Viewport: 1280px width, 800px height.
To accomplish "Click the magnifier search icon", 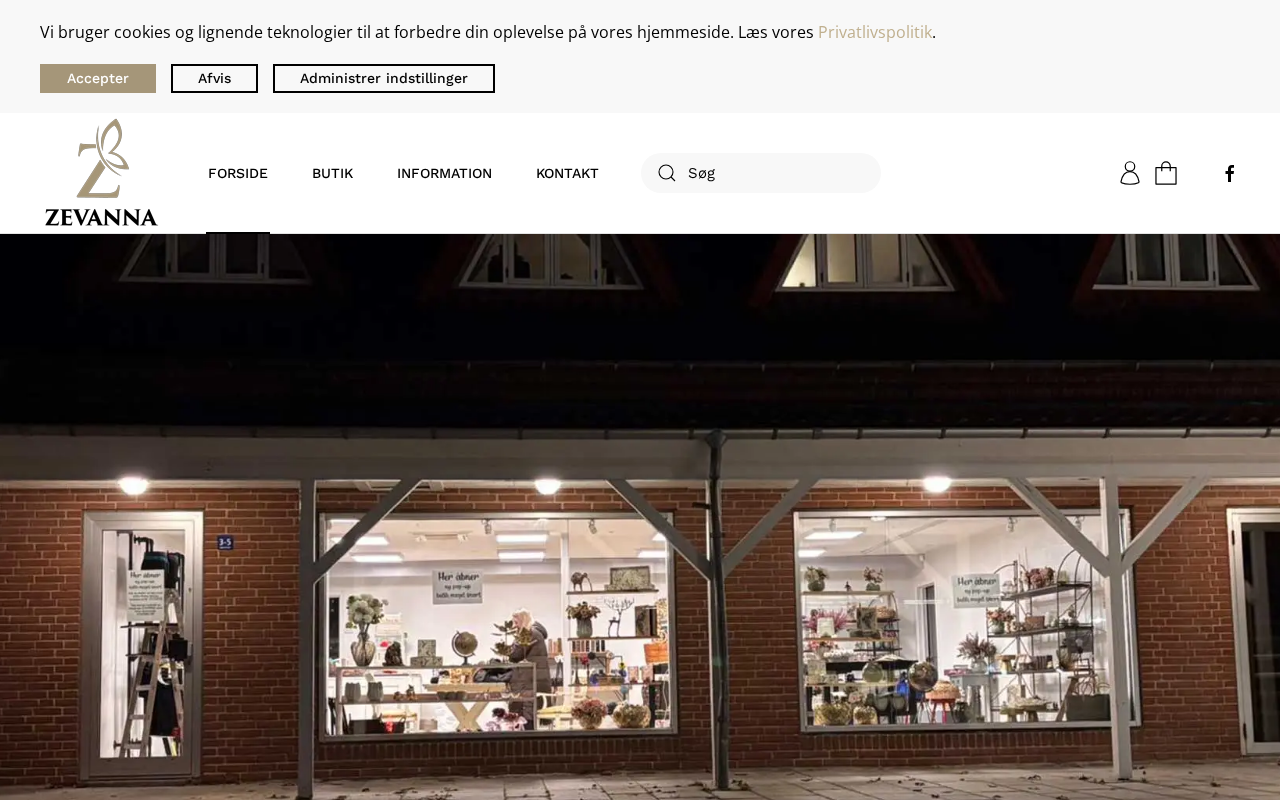I will 667,173.
